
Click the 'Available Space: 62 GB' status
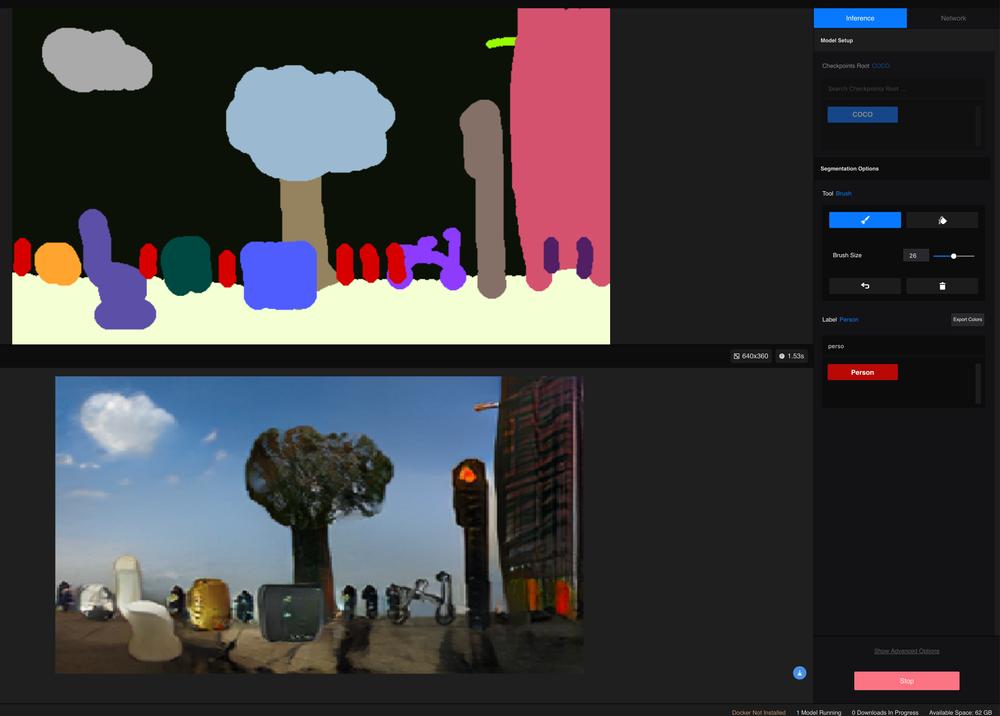(x=960, y=712)
